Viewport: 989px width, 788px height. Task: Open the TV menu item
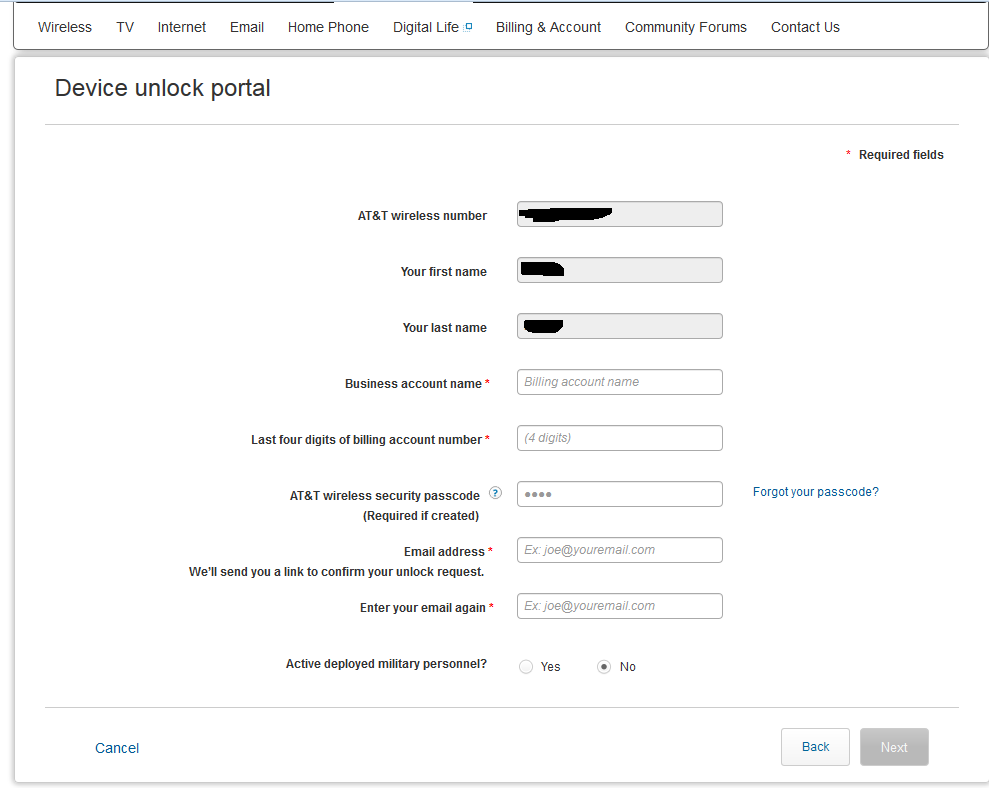pyautogui.click(x=125, y=27)
